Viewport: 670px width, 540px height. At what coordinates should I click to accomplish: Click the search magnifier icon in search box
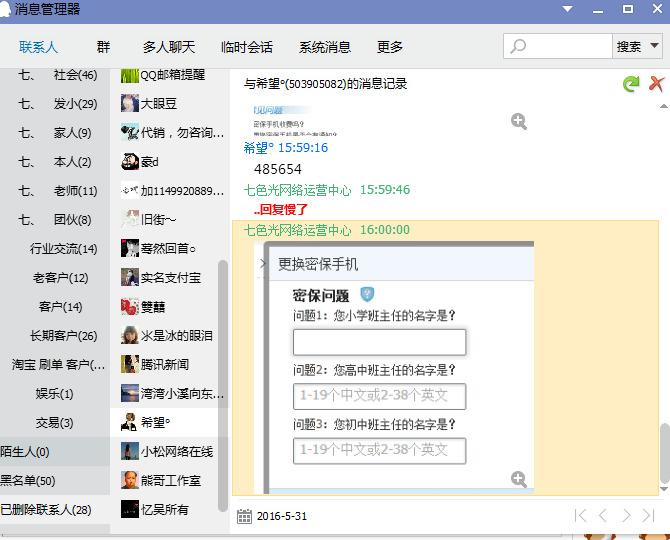click(518, 46)
